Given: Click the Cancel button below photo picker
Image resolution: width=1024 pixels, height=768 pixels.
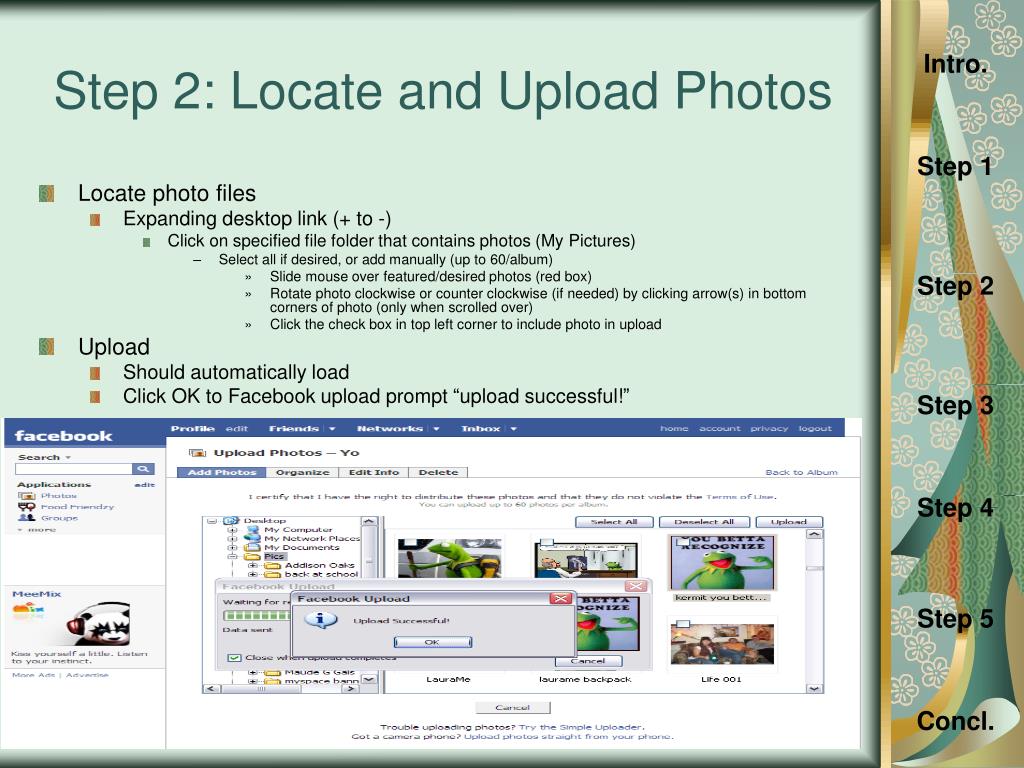Looking at the screenshot, I should coord(513,707).
